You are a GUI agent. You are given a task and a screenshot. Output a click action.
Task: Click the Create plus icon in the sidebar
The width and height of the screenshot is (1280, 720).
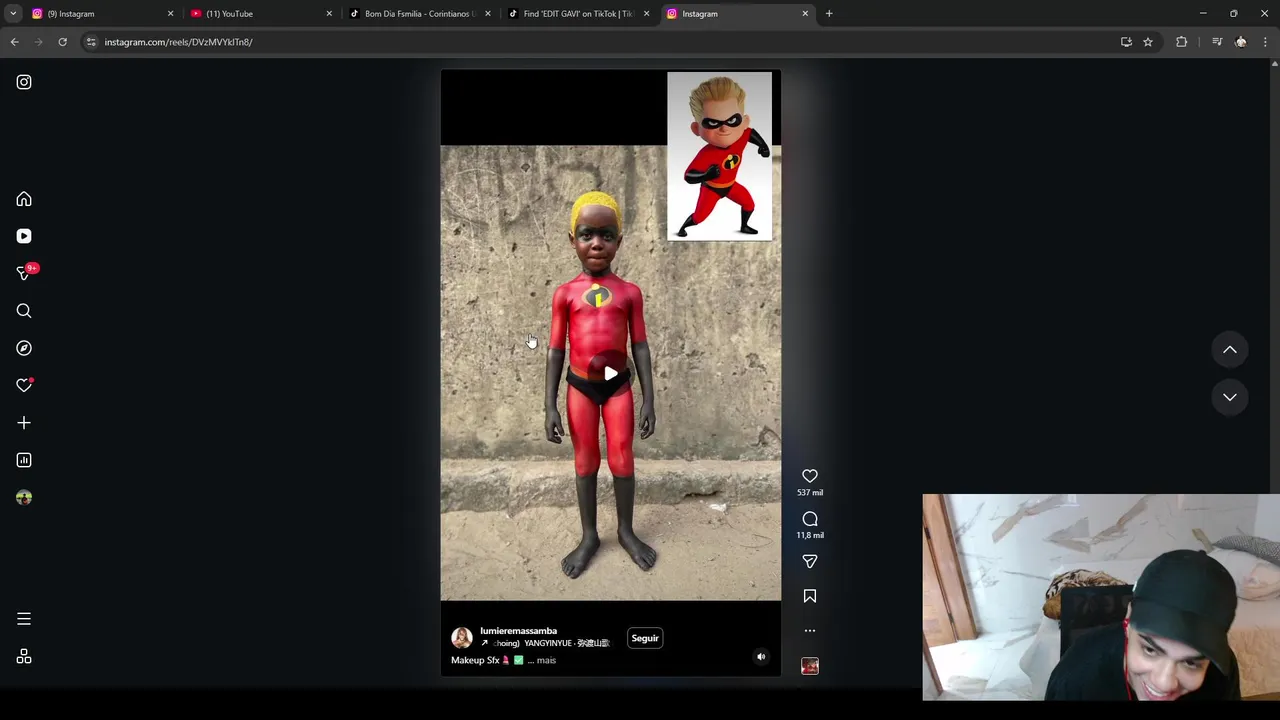click(24, 423)
